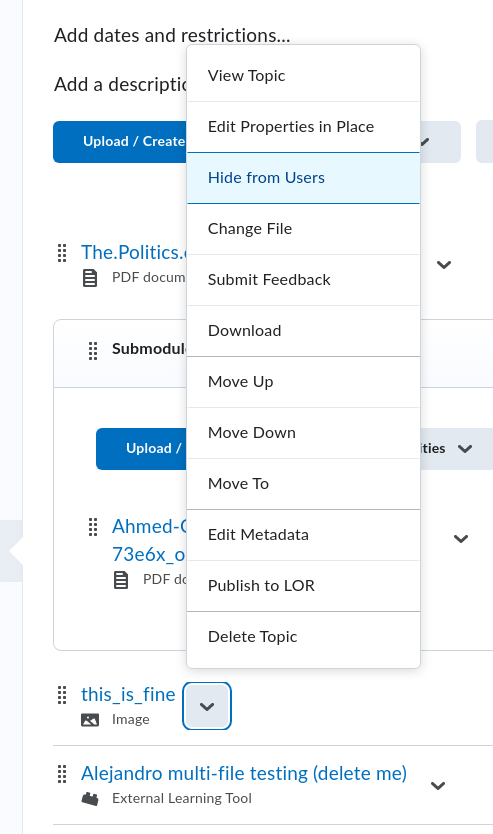
Task: Select Edit Properties in Place
Action: [304, 127]
